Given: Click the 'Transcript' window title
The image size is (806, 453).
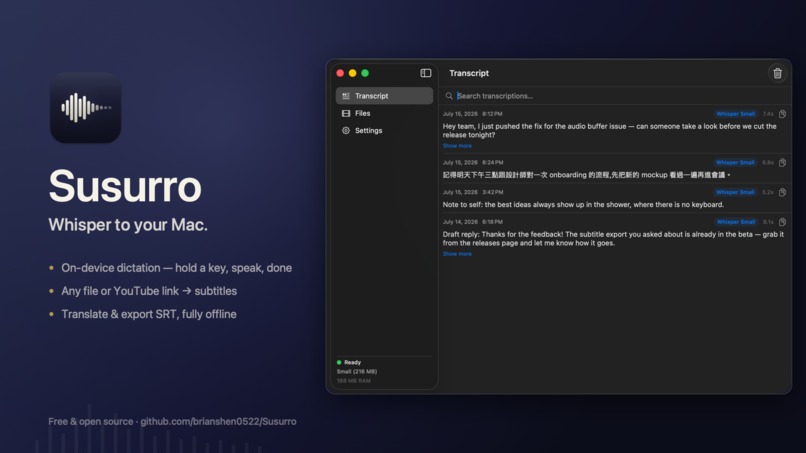Looking at the screenshot, I should click(469, 73).
